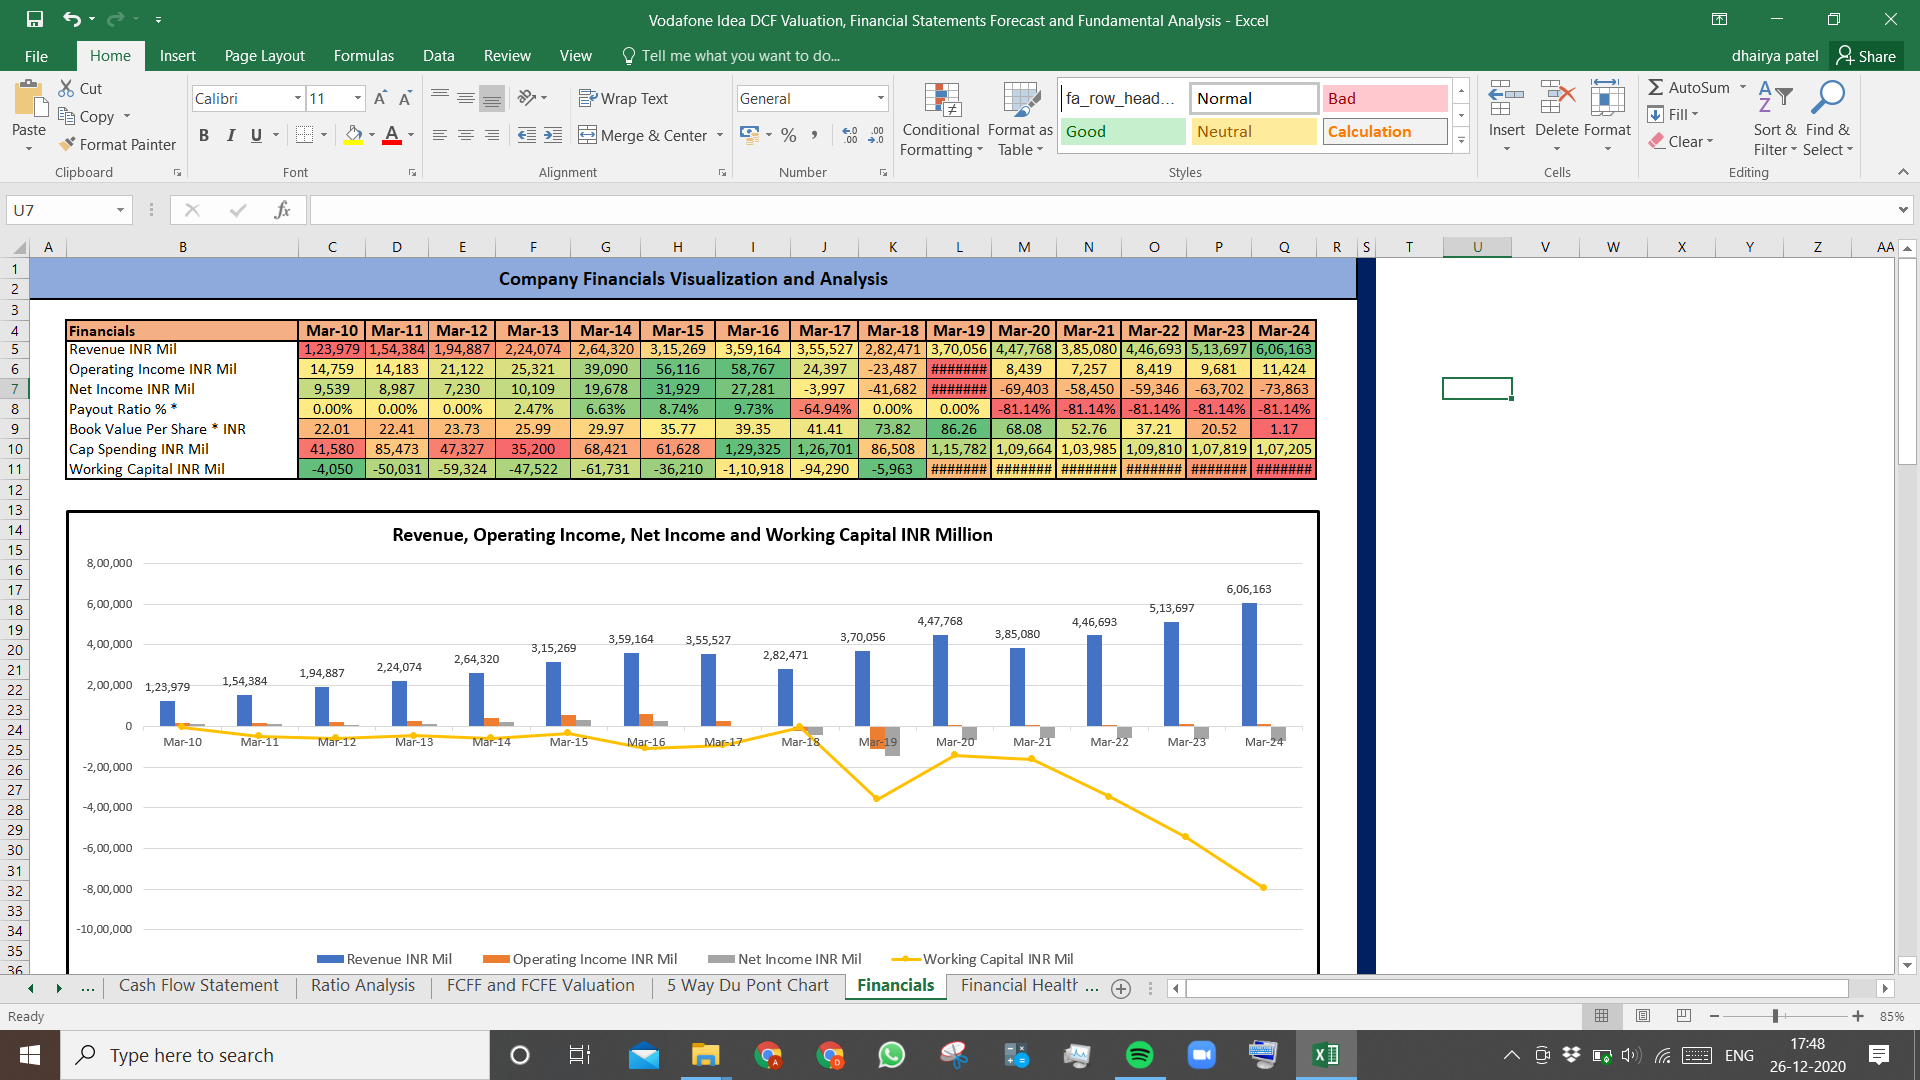Screen dimensions: 1920x1080
Task: Open the font size dropdown
Action: (358, 98)
